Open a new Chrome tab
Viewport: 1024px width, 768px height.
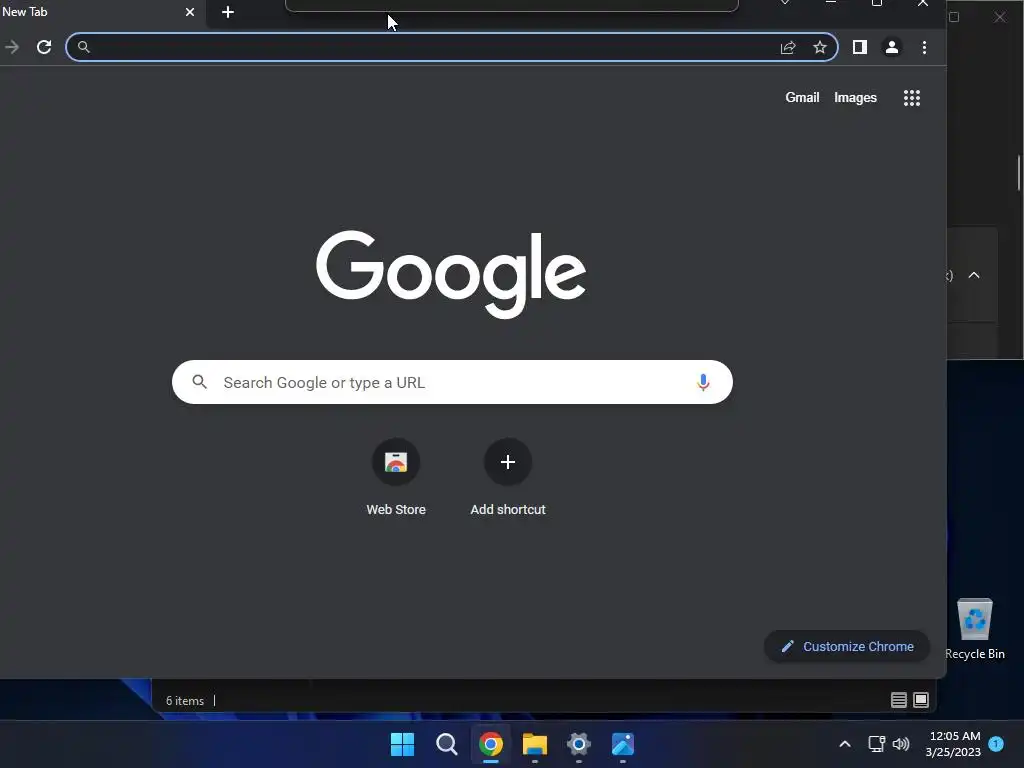(227, 12)
